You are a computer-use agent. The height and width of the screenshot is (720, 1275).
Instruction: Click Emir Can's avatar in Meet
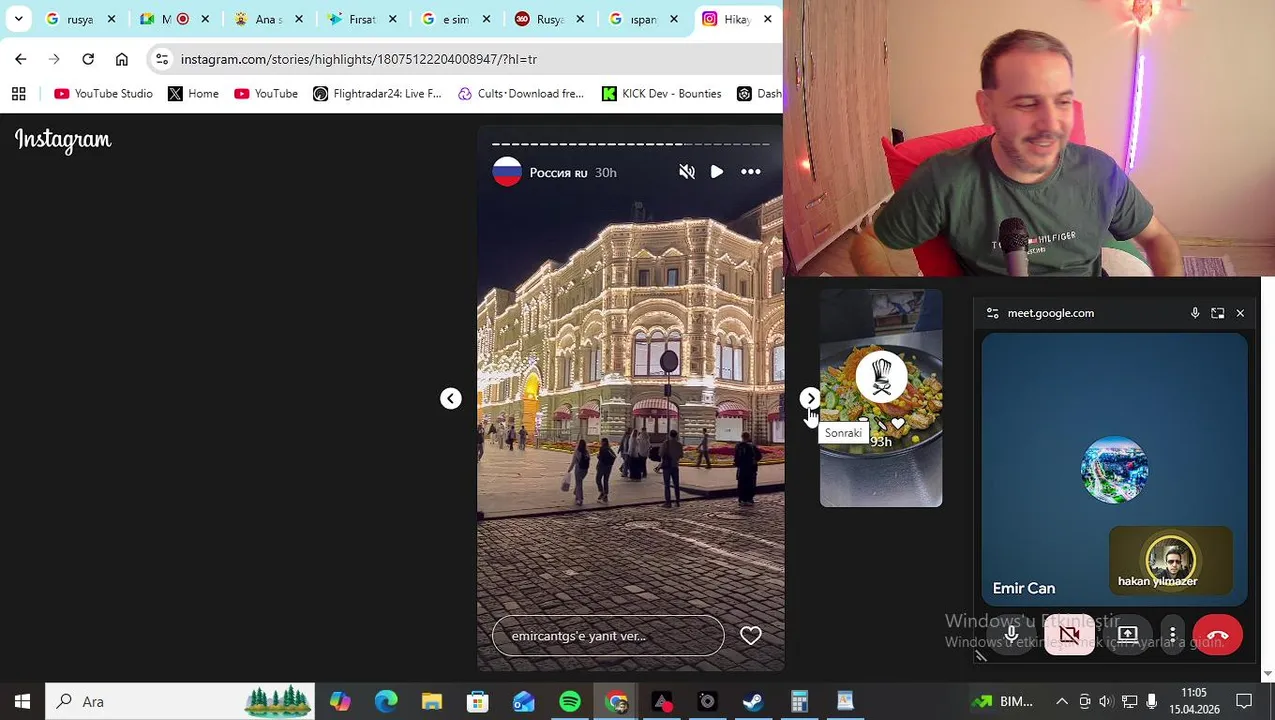click(1115, 469)
